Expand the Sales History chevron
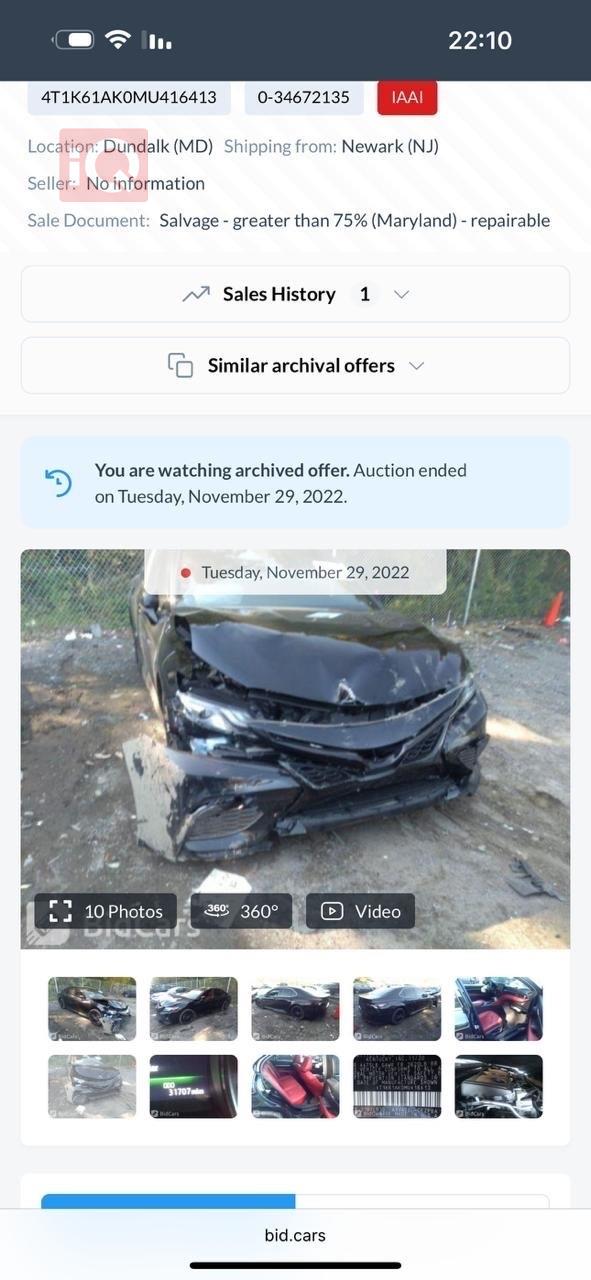Screen dimensions: 591x1280 [402, 294]
